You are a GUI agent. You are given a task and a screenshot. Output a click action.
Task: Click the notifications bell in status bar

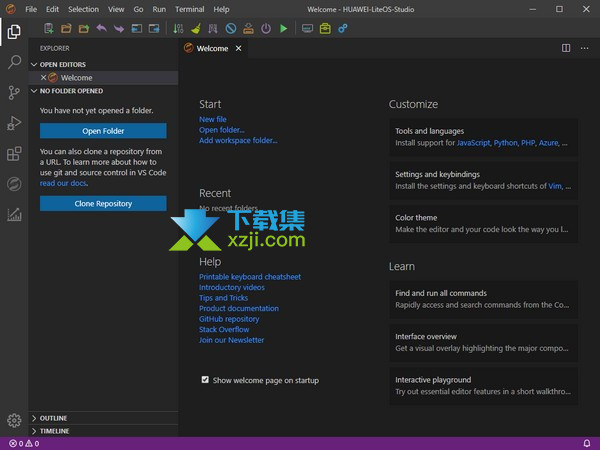point(587,443)
